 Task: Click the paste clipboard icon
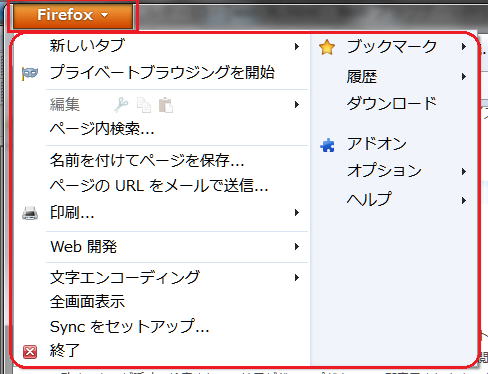pos(166,105)
